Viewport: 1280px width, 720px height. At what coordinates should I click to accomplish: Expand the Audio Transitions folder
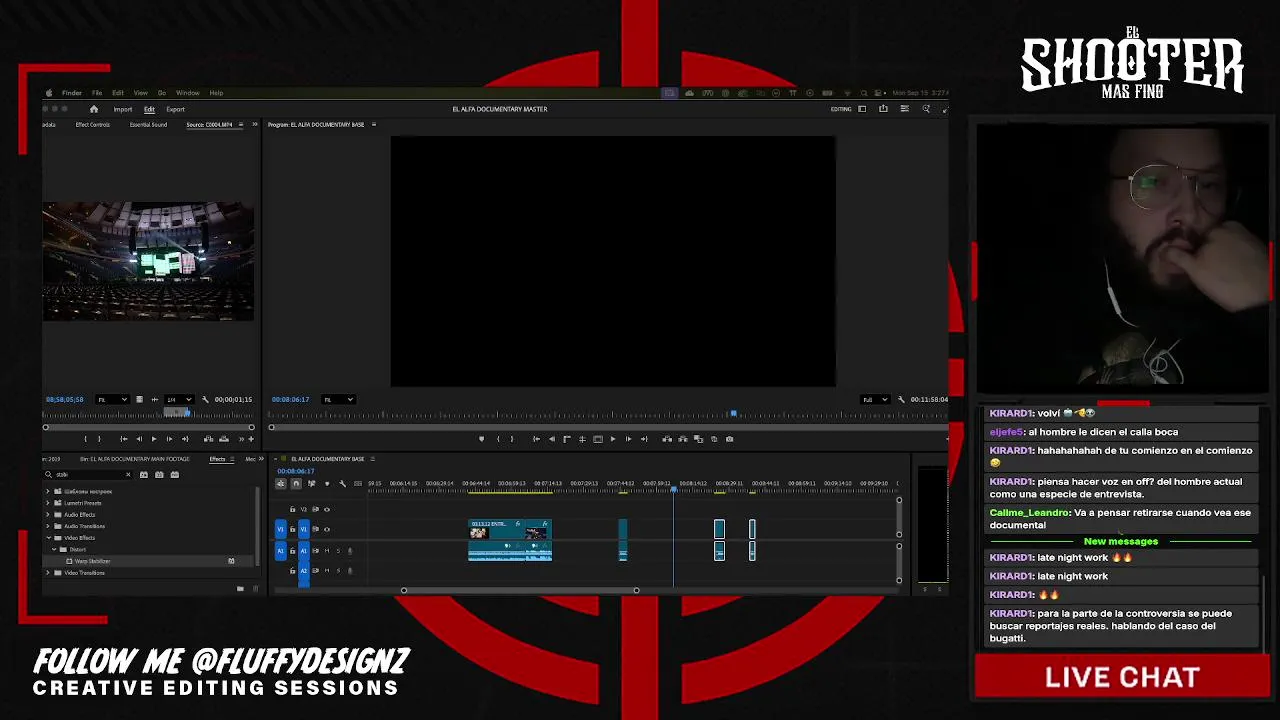[x=48, y=526]
